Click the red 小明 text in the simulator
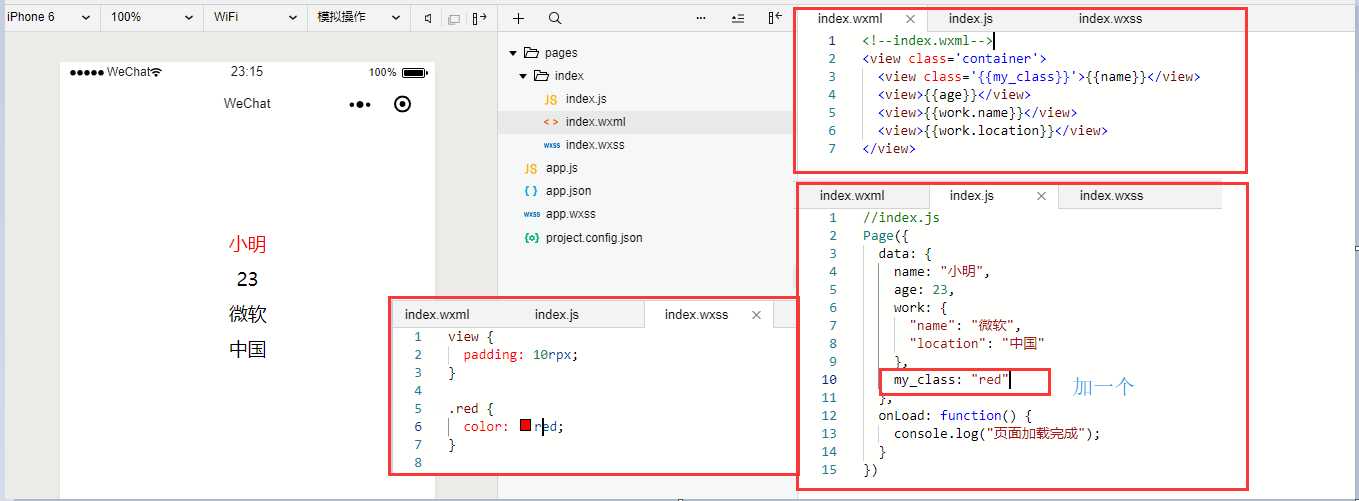 click(247, 245)
